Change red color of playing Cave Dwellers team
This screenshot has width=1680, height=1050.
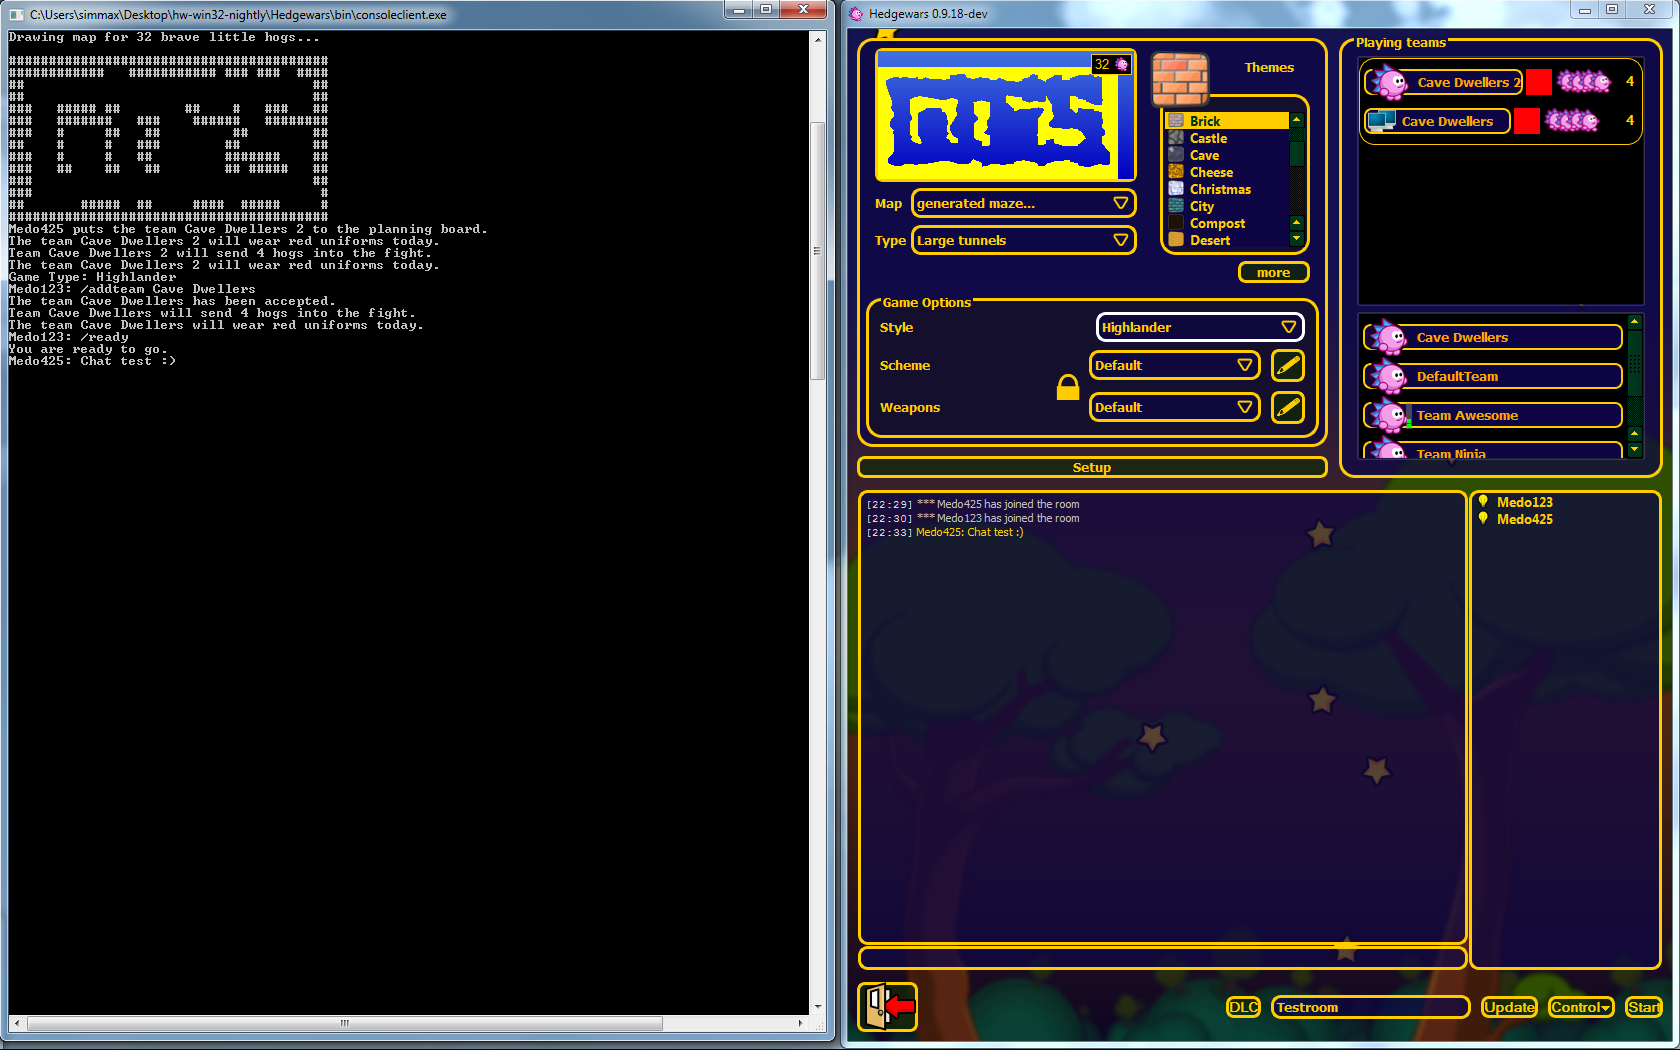(x=1527, y=121)
